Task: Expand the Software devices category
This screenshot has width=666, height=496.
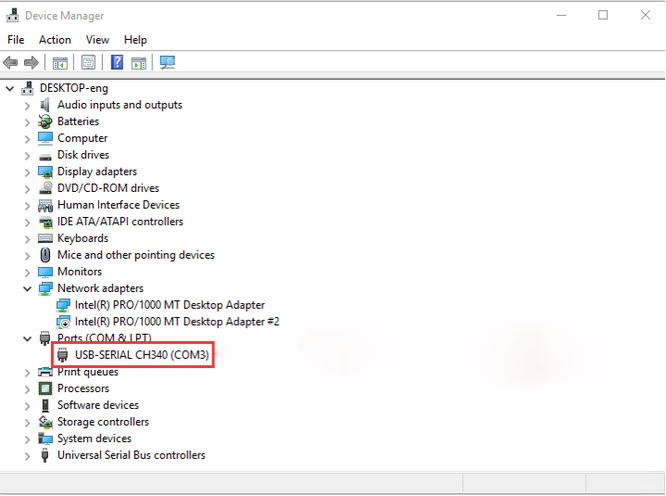Action: click(x=27, y=406)
